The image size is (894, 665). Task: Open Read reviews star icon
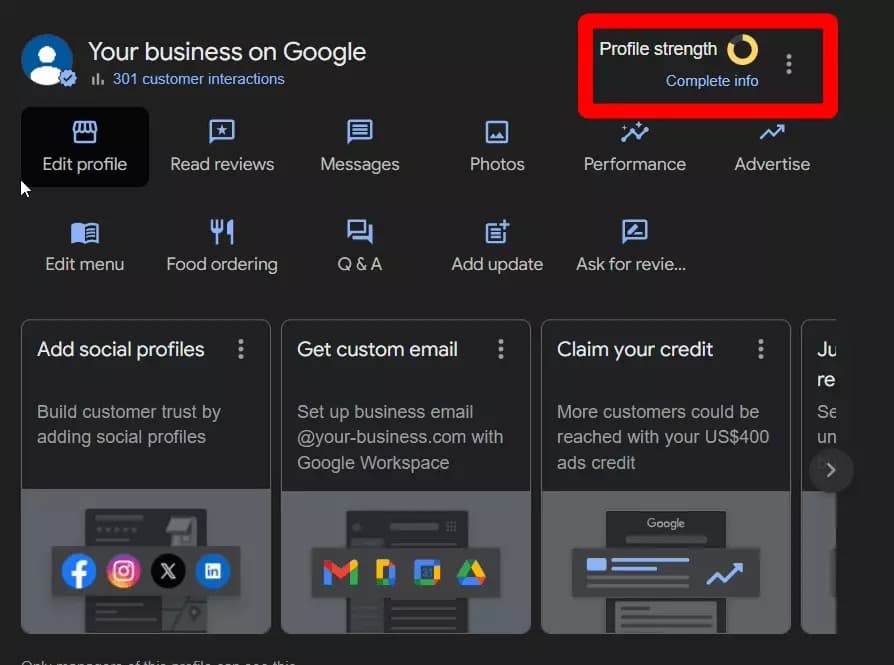pyautogui.click(x=221, y=132)
